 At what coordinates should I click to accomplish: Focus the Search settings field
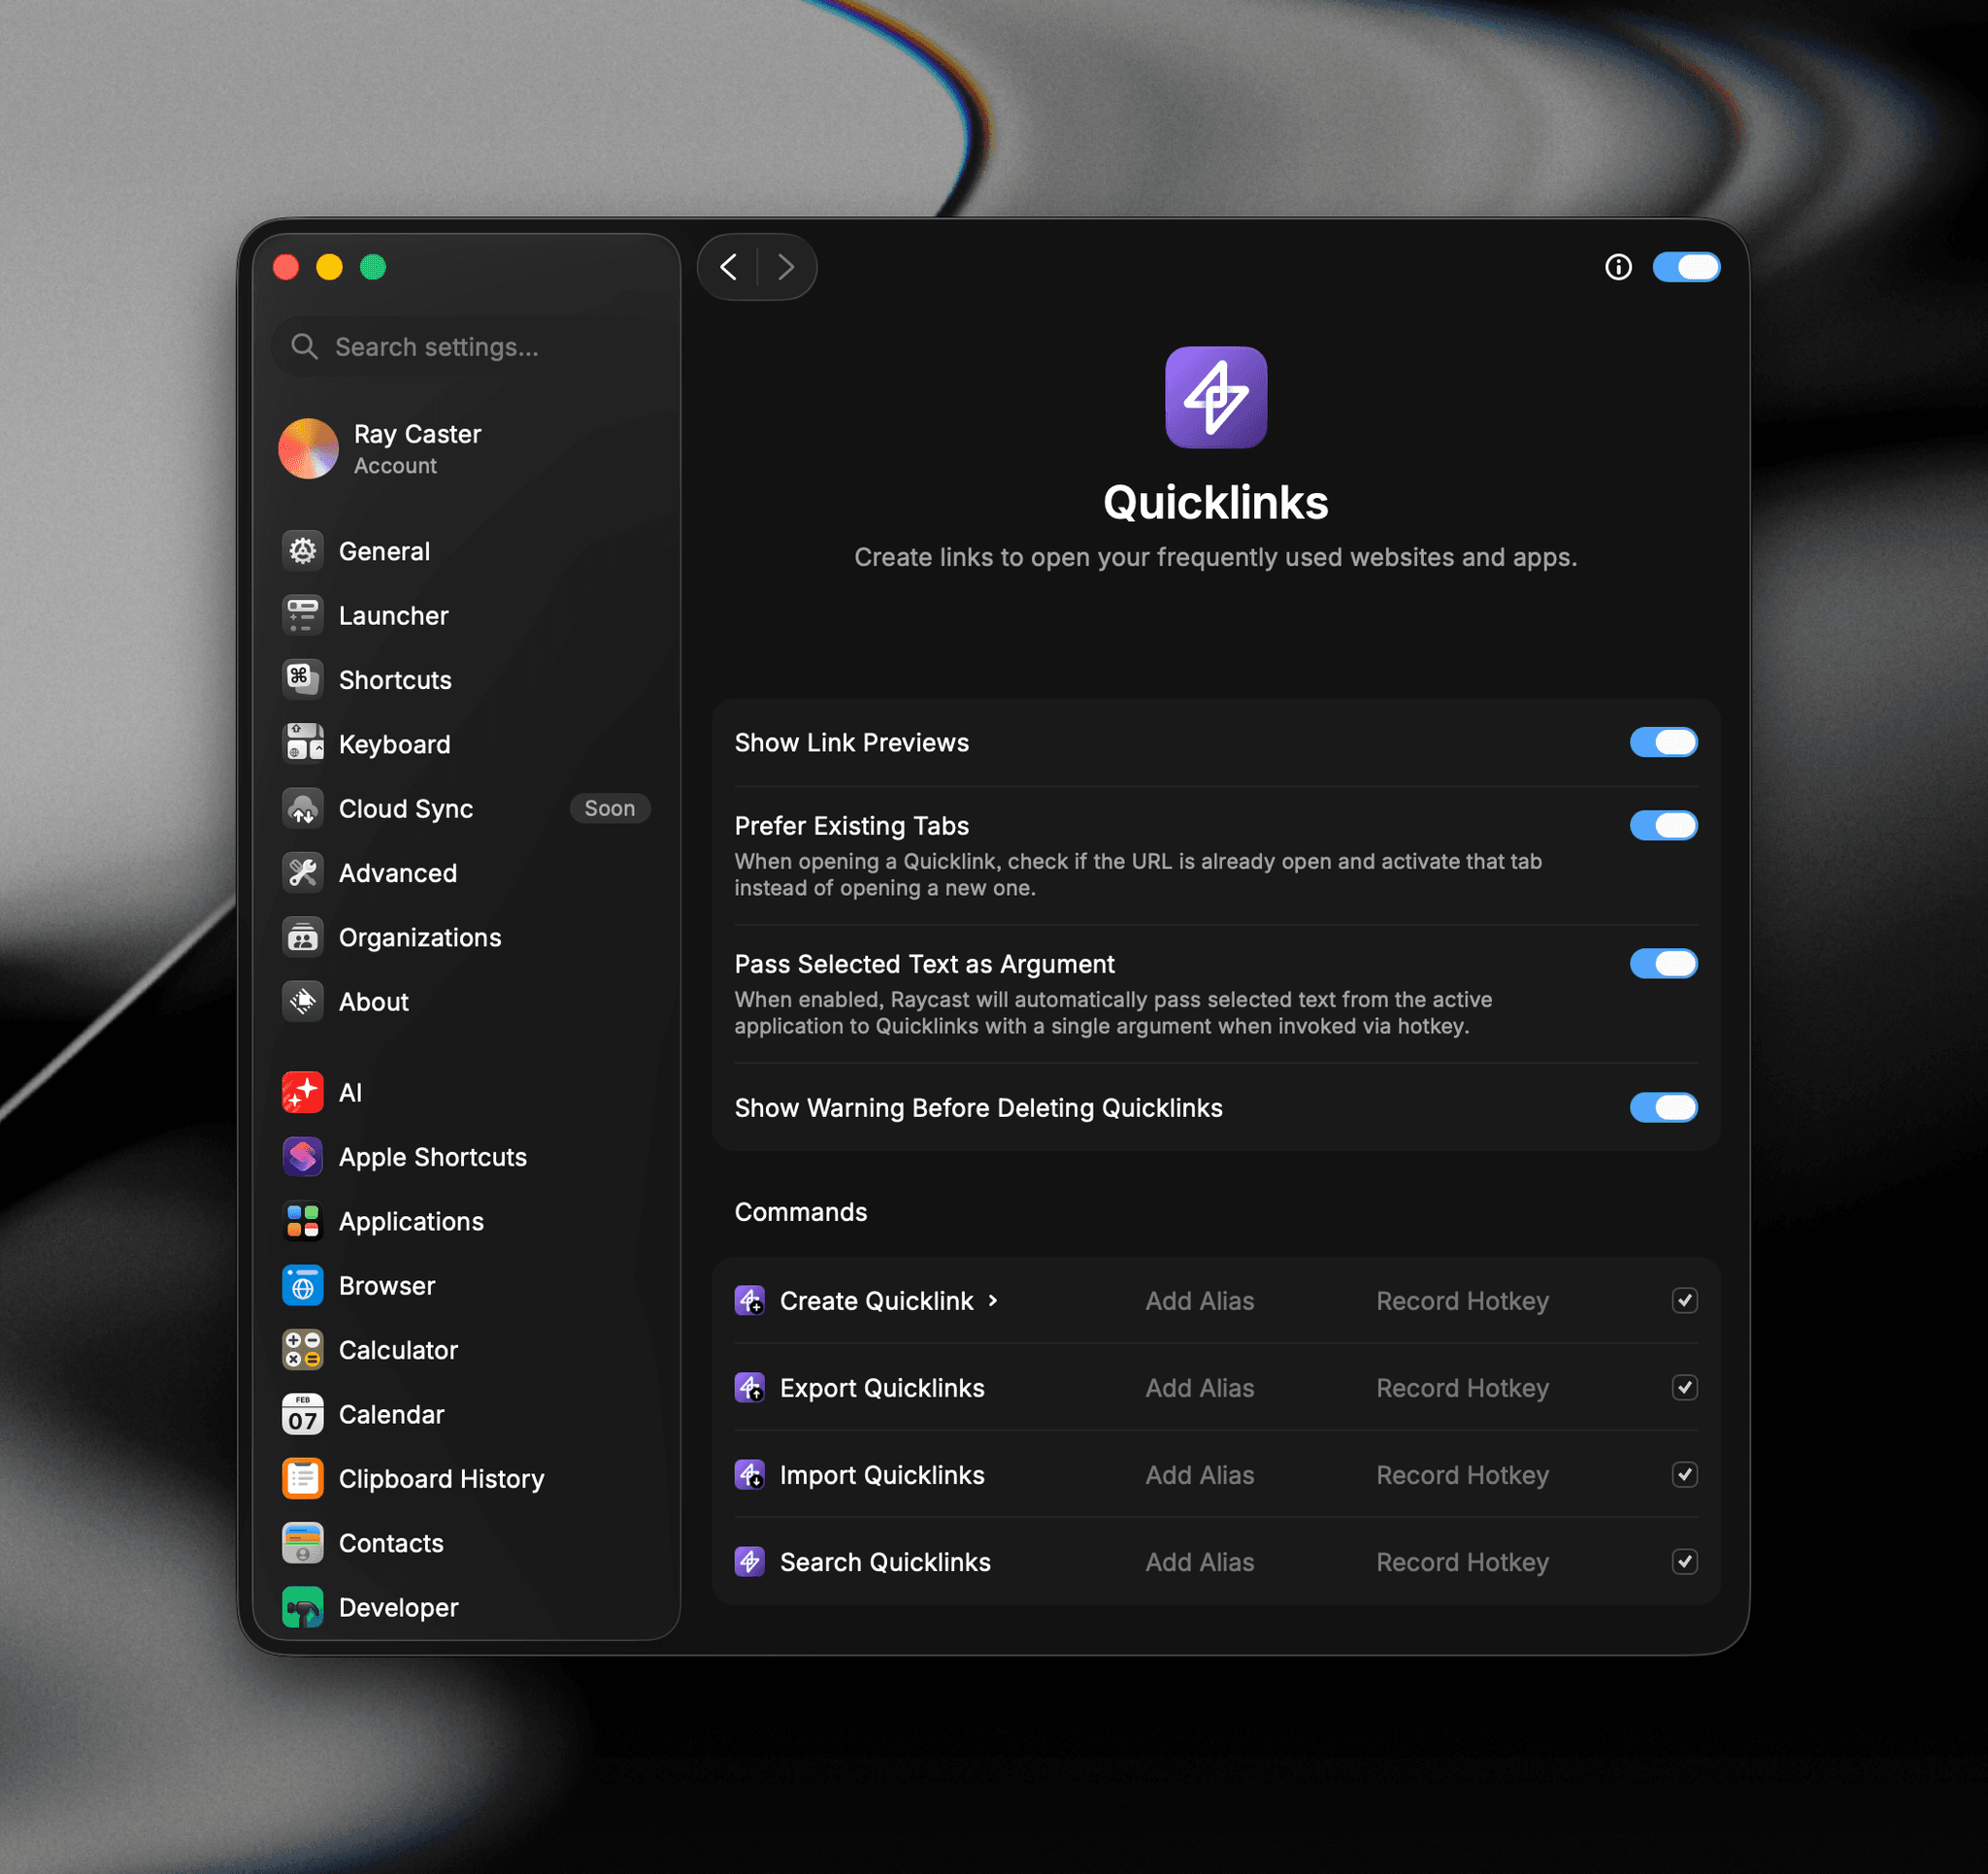(466, 347)
